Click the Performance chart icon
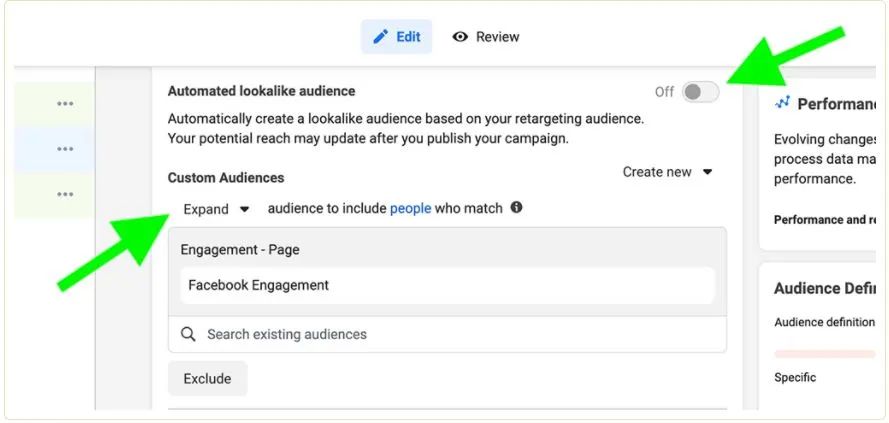Image resolution: width=889 pixels, height=423 pixels. [x=783, y=103]
